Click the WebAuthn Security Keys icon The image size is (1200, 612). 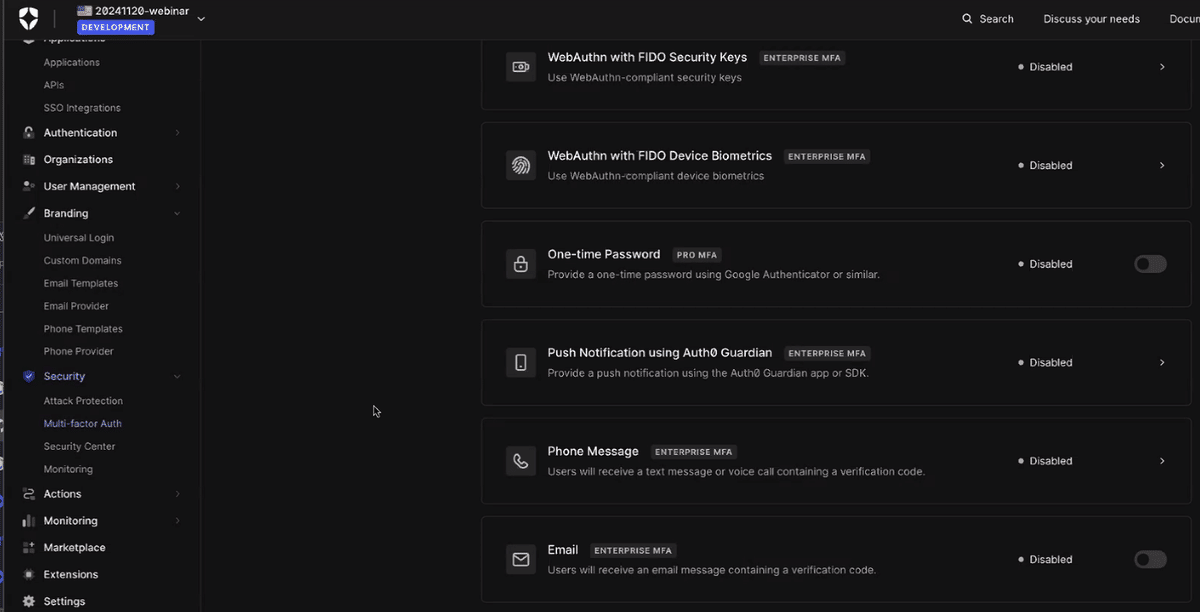tap(521, 67)
